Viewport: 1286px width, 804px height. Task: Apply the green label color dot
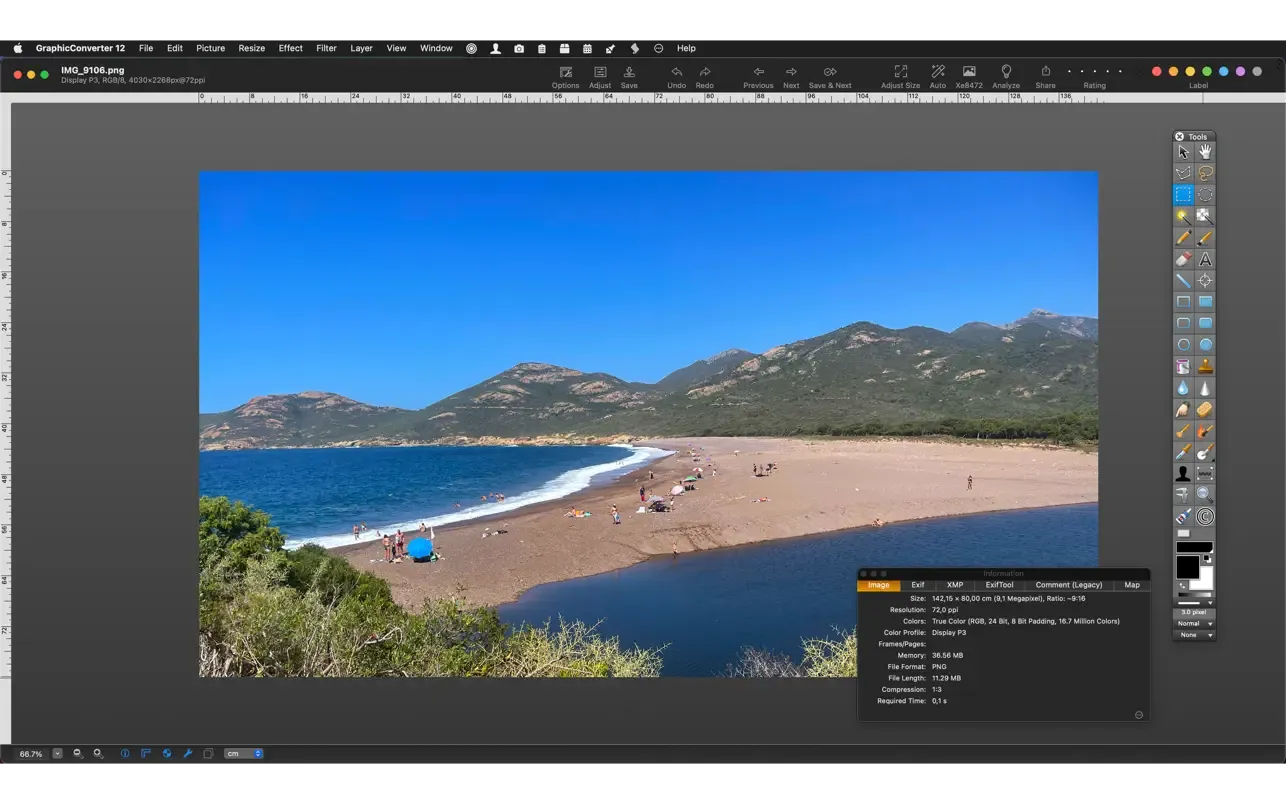pyautogui.click(x=1207, y=72)
